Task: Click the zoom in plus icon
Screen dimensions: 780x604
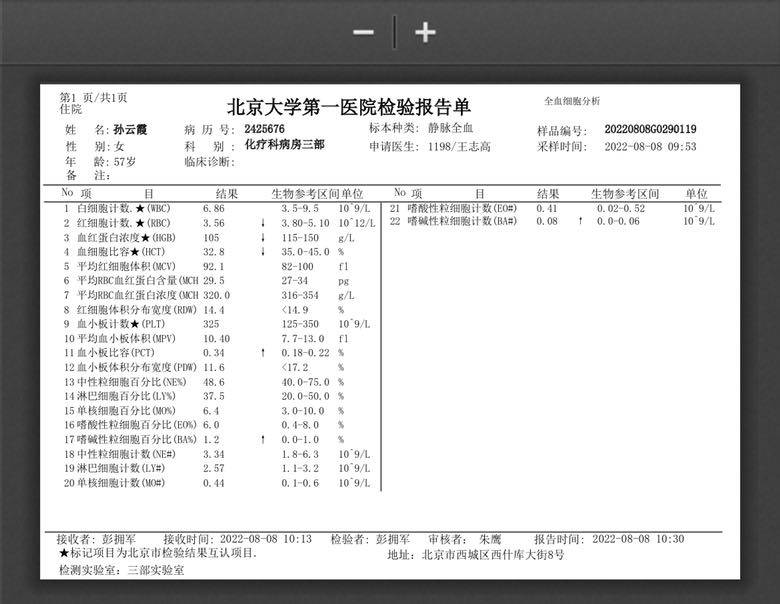Action: (425, 32)
